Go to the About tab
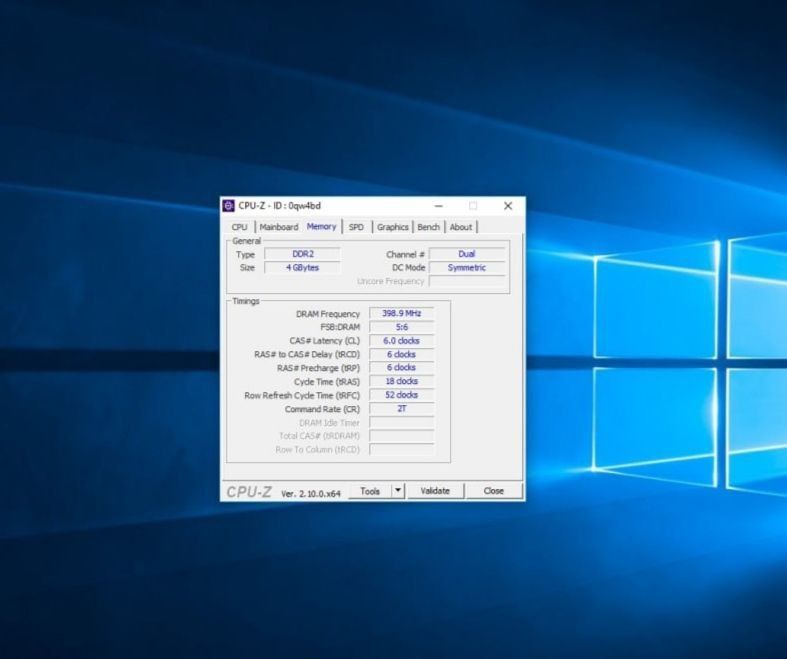Image resolution: width=787 pixels, height=659 pixels. (461, 227)
